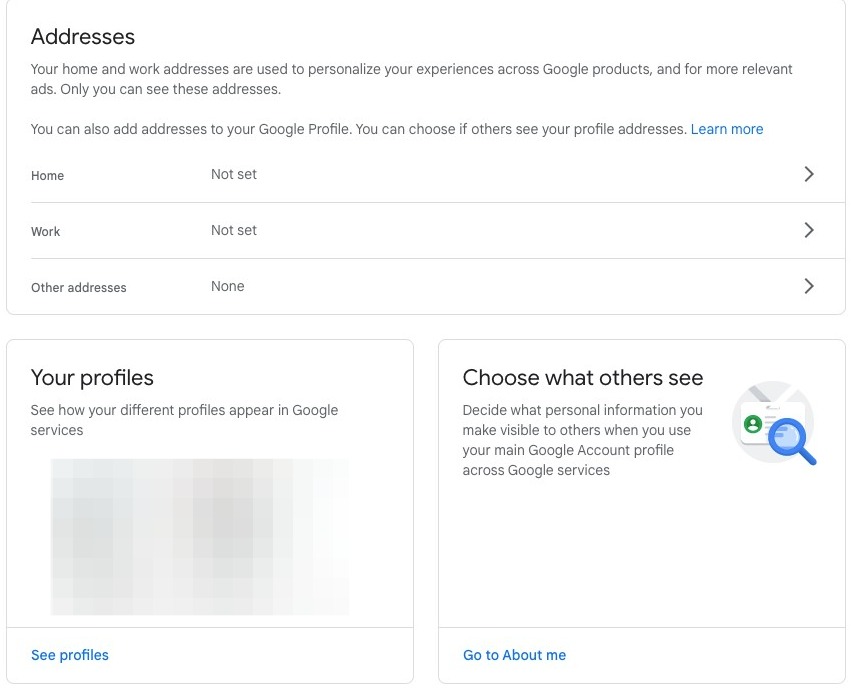The image size is (854, 695).
Task: Click the Work "Not set" value
Action: (234, 230)
